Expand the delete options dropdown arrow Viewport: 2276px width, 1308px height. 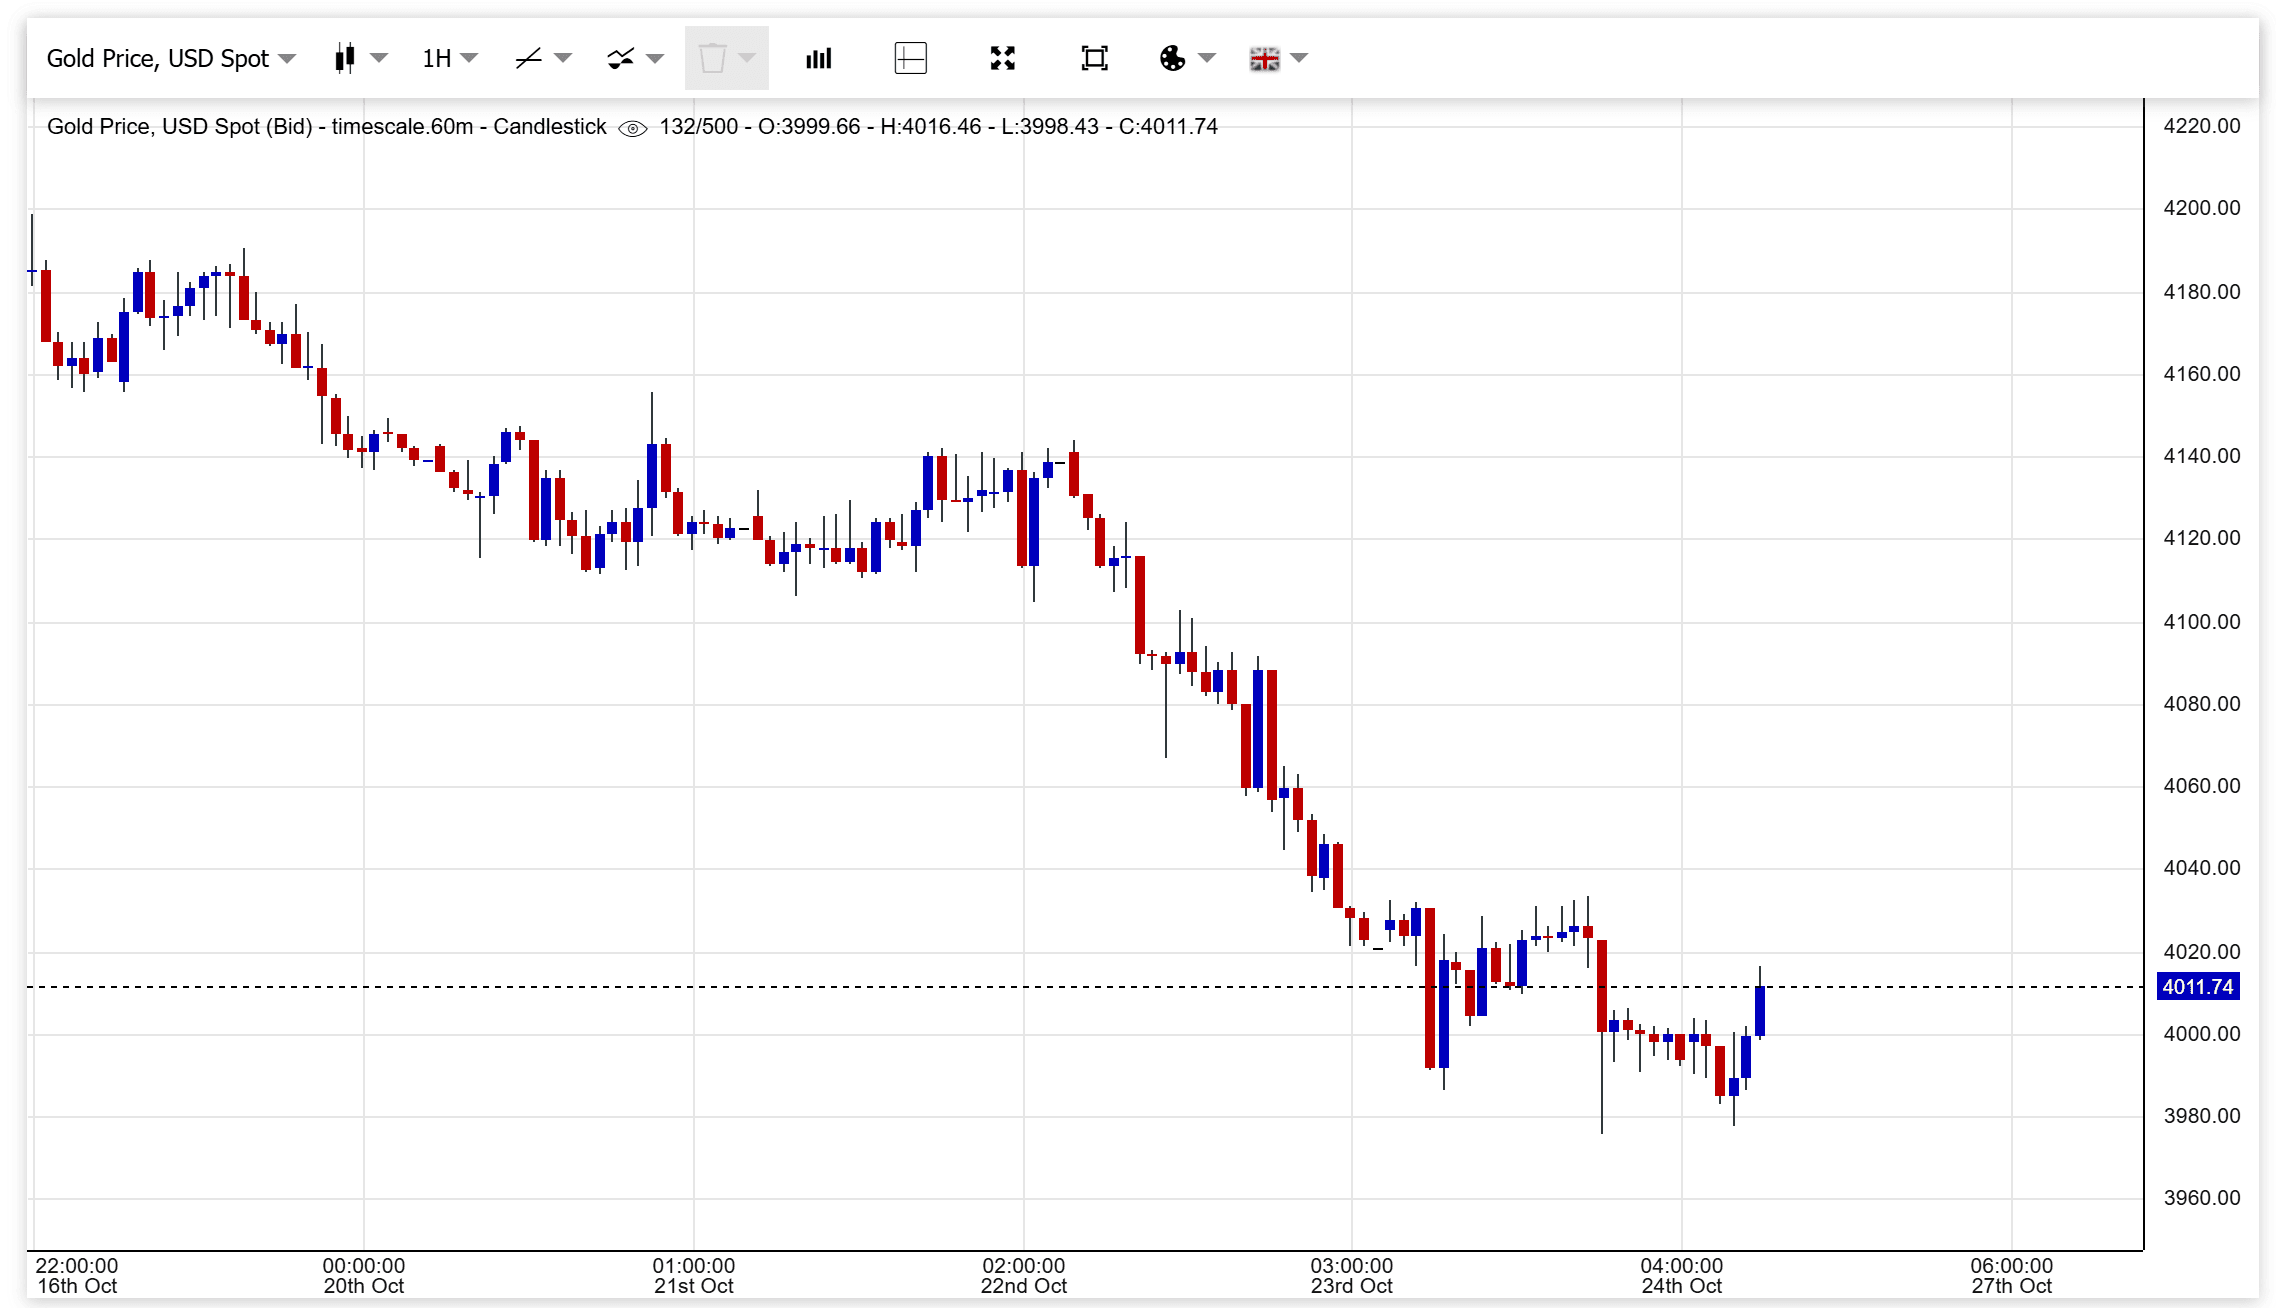click(747, 58)
